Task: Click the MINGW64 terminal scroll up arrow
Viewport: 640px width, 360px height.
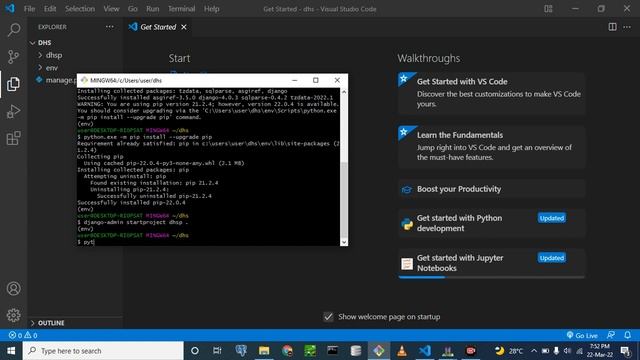Action: coord(344,92)
